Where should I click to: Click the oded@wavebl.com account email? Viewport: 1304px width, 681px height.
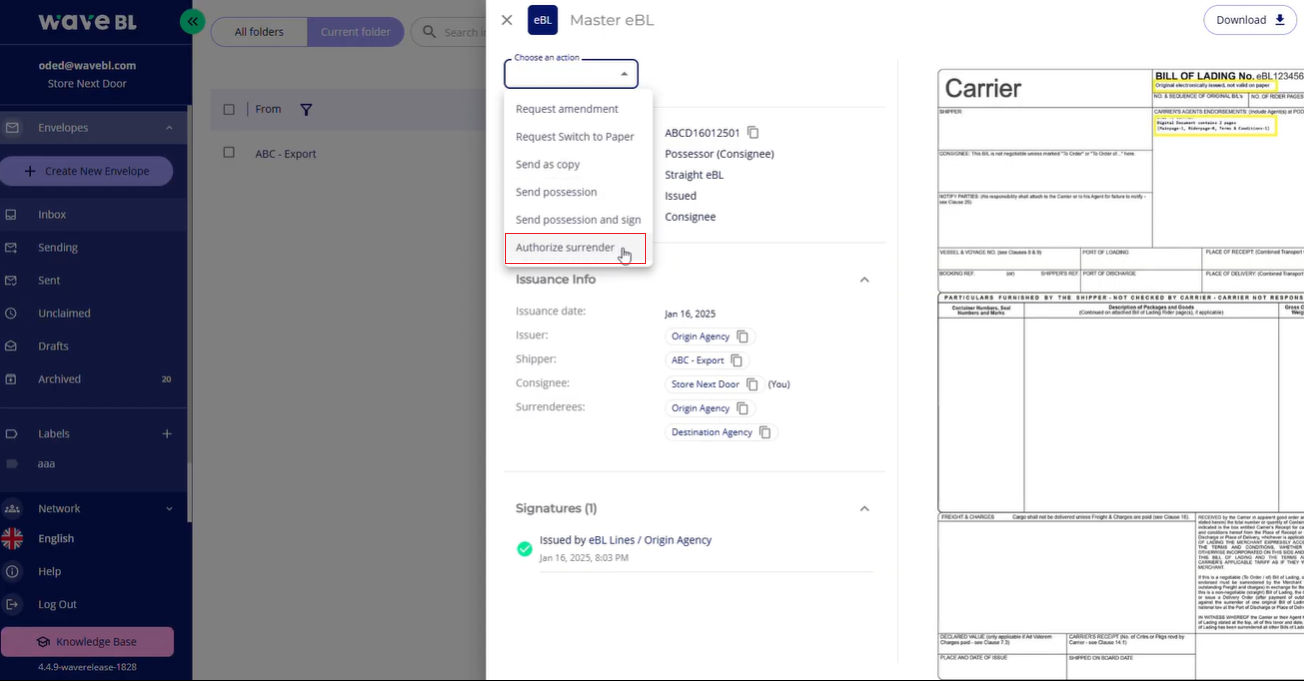[87, 66]
